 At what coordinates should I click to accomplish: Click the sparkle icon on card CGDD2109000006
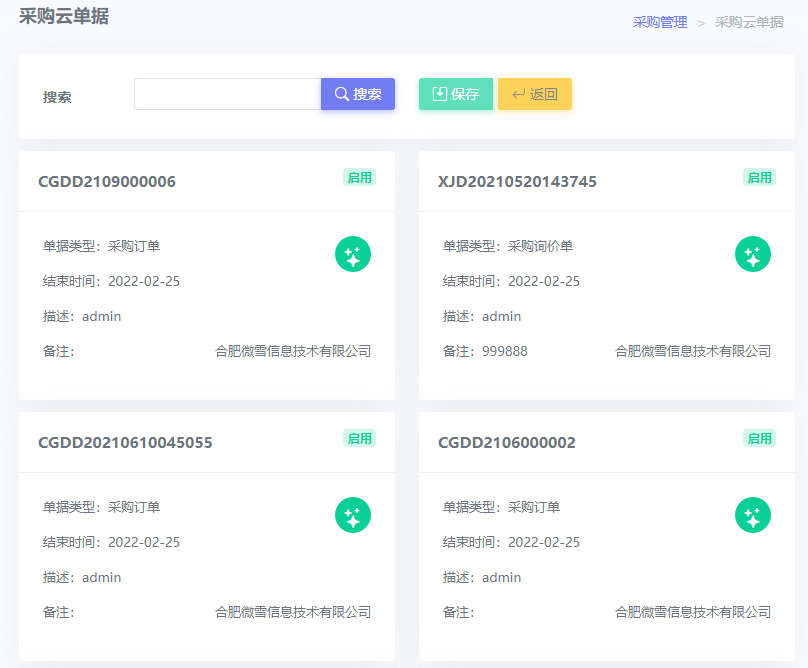(x=353, y=254)
